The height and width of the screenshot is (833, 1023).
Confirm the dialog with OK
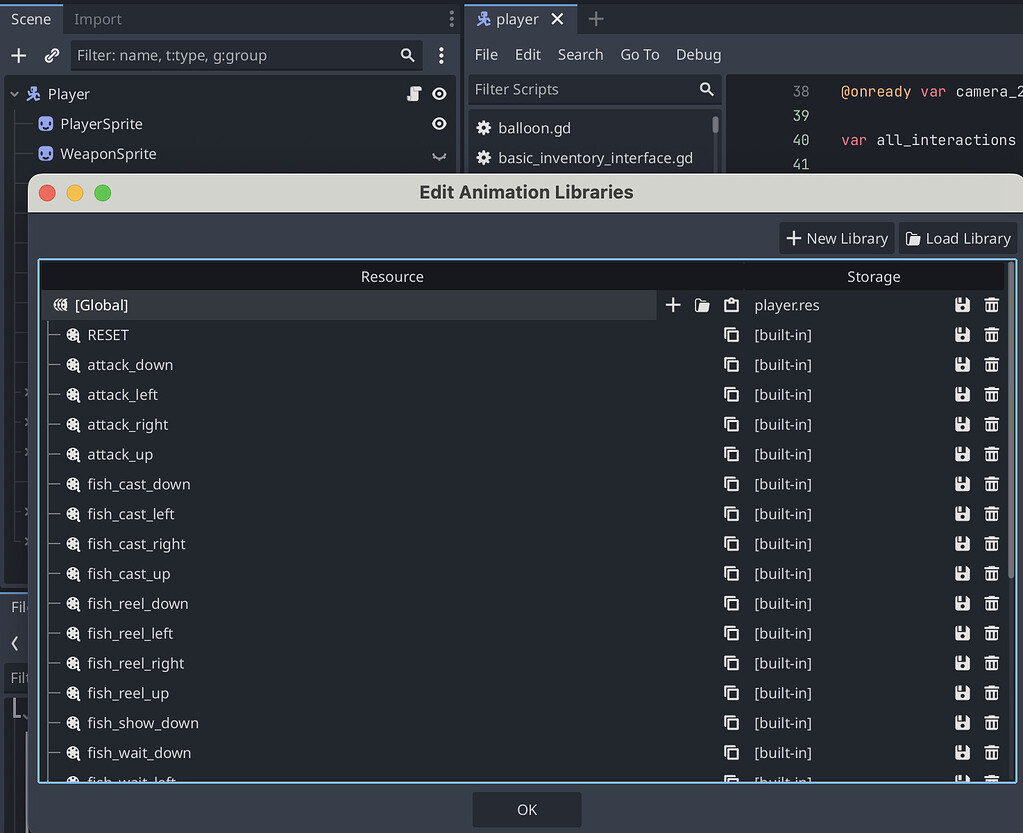click(526, 810)
